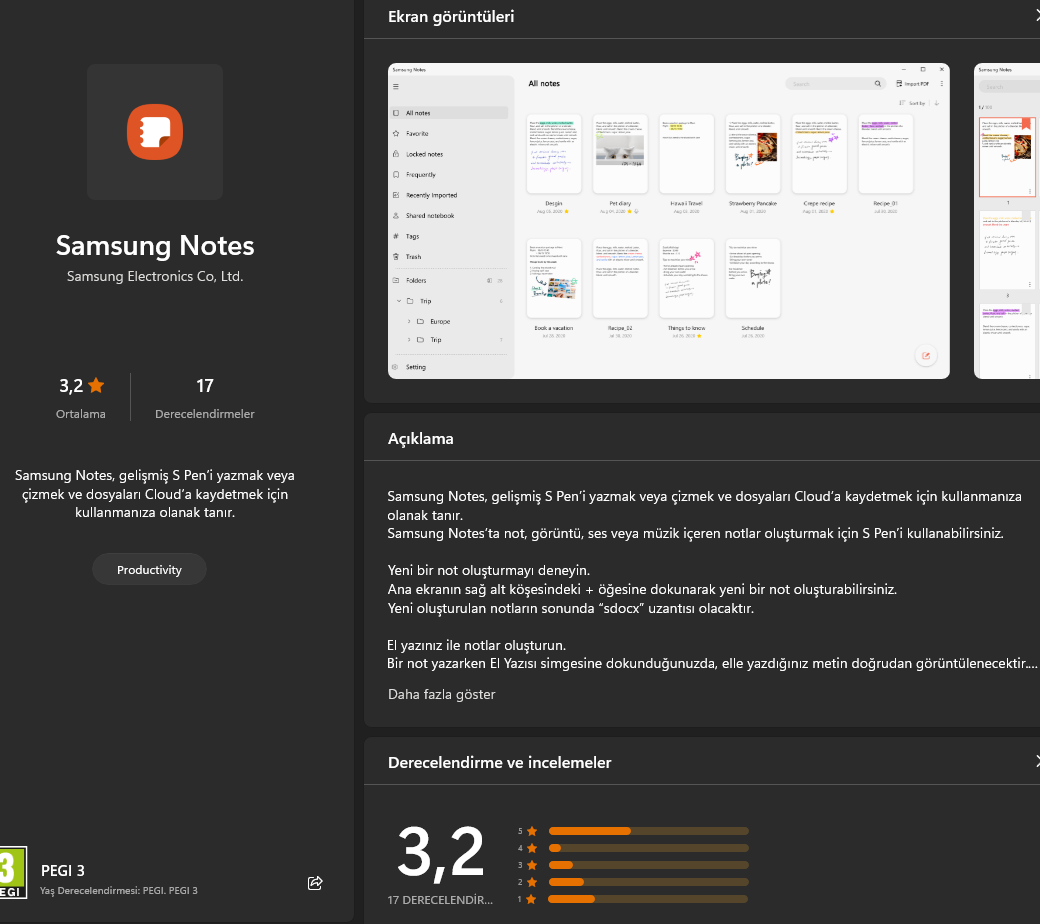Open the first Samsung Notes screenshot

[669, 221]
